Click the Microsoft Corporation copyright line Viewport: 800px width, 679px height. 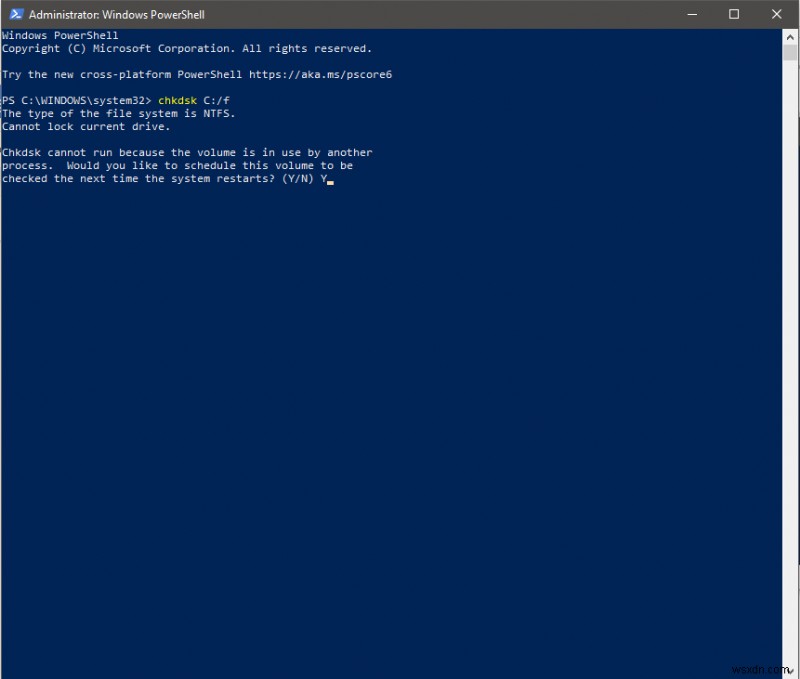(186, 49)
